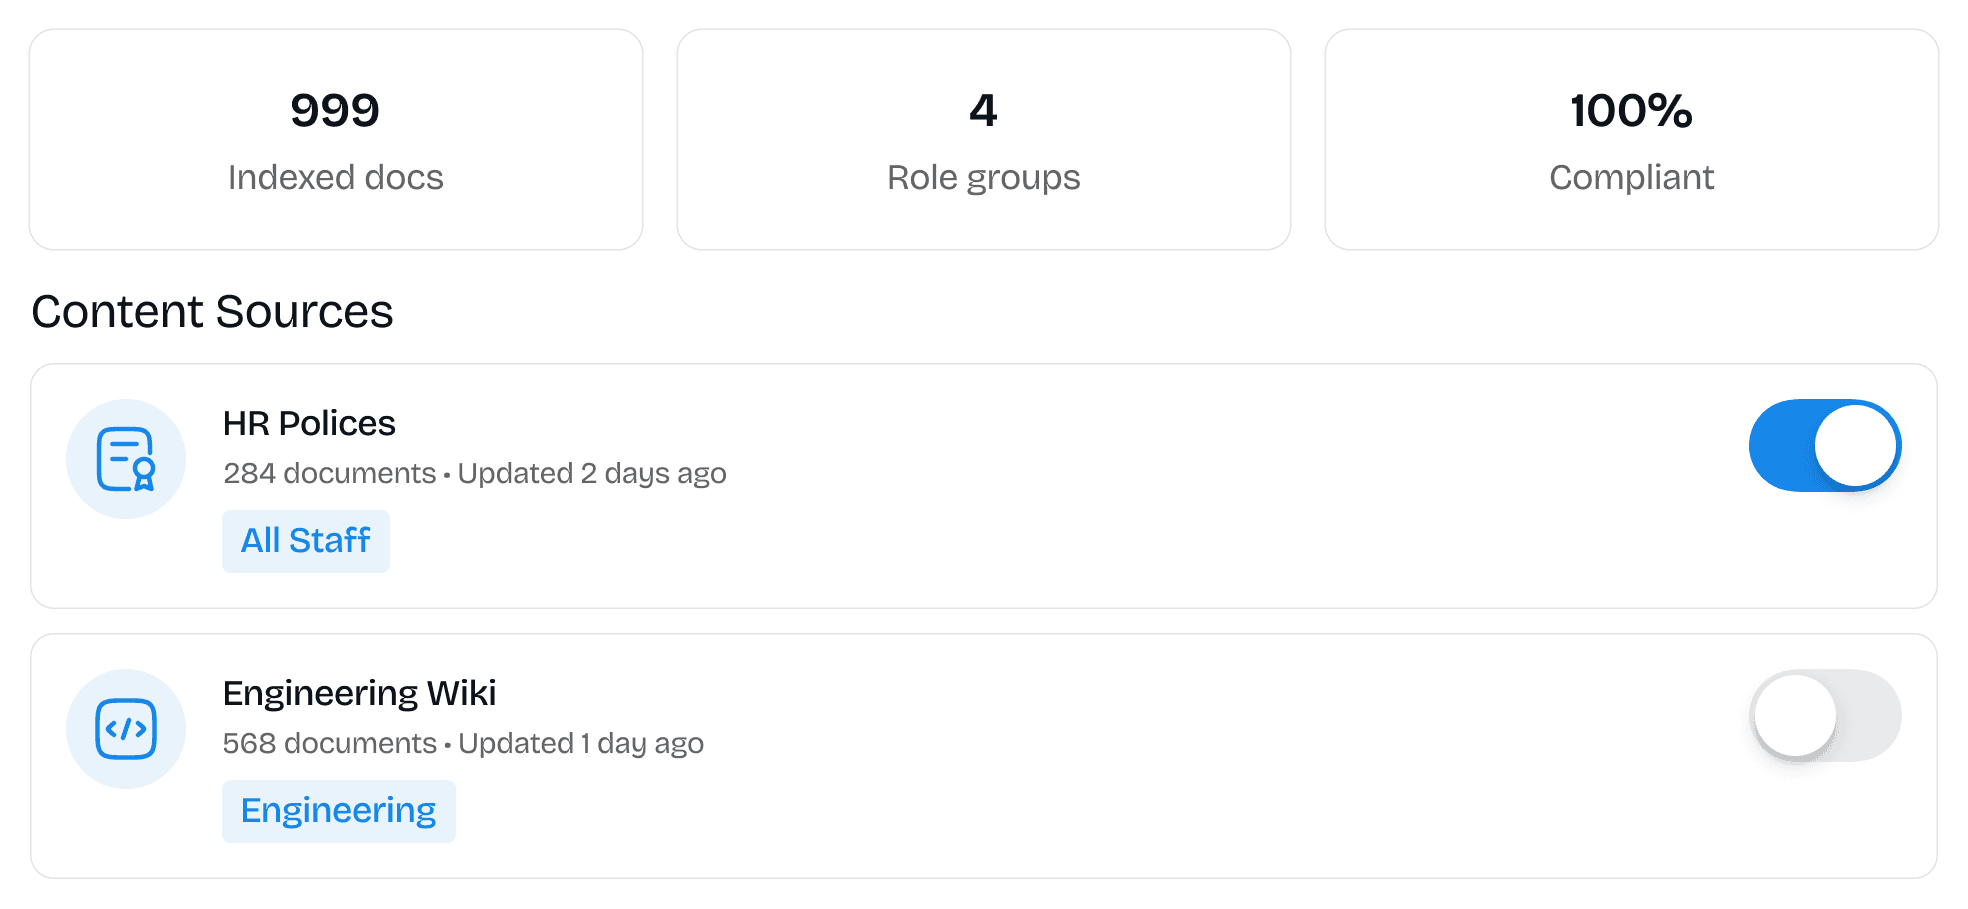Click the Engineering role tag
The height and width of the screenshot is (909, 1968).
(339, 811)
